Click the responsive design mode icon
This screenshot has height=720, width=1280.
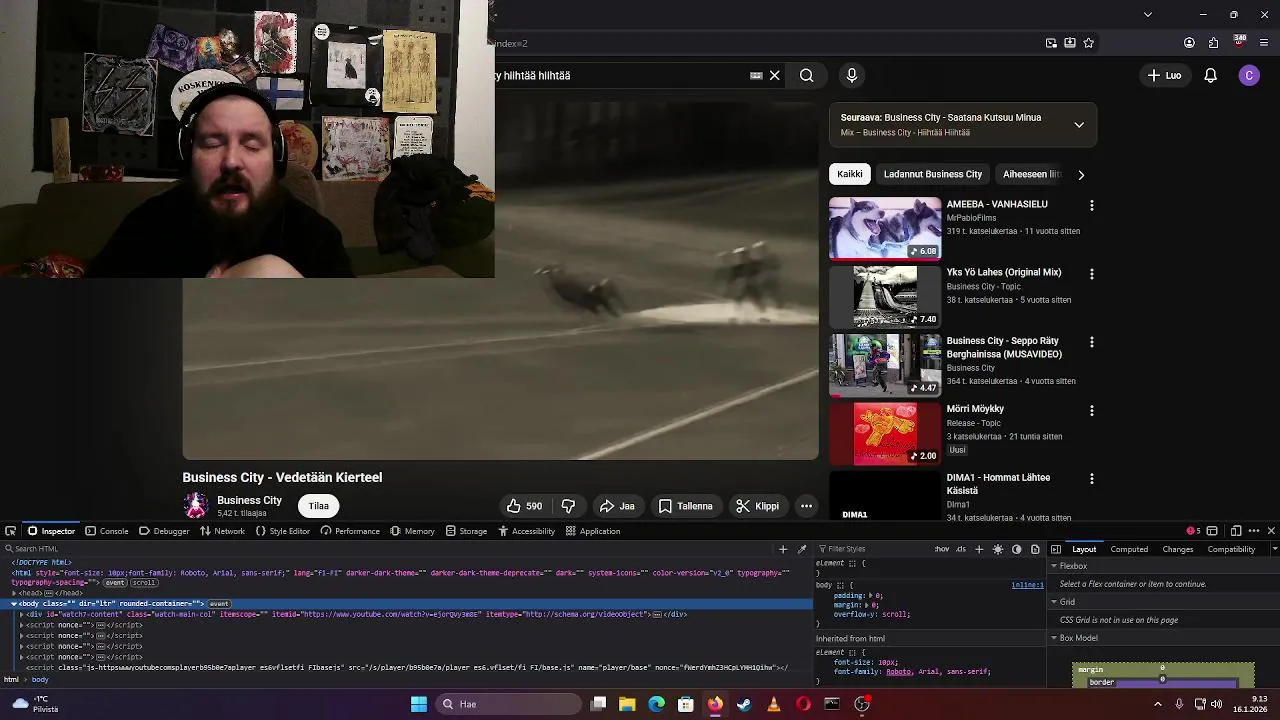coord(1236,531)
